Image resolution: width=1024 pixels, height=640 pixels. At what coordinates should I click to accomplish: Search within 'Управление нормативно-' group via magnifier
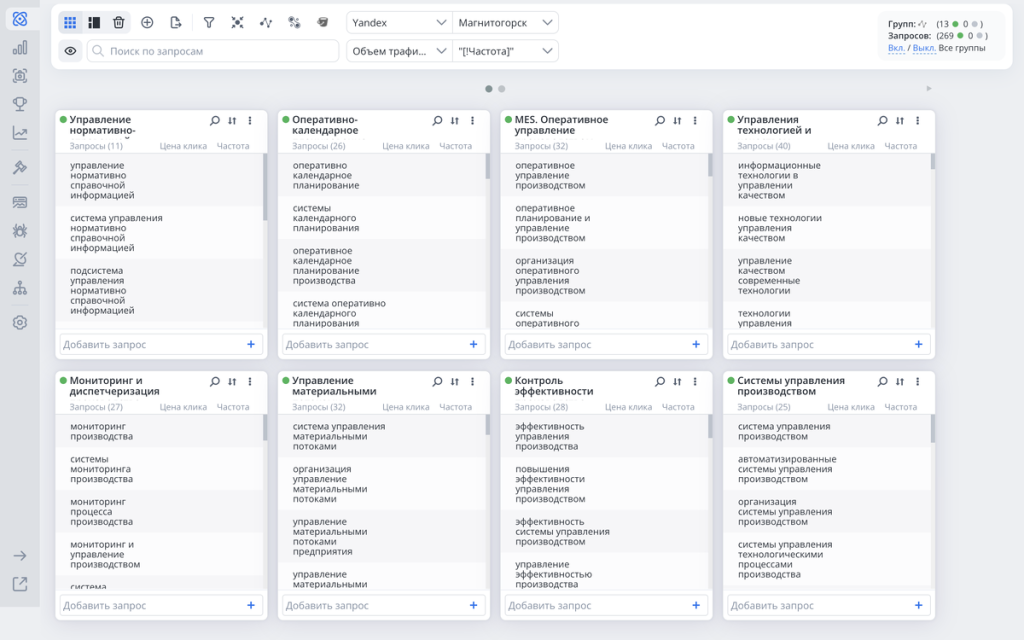[215, 121]
